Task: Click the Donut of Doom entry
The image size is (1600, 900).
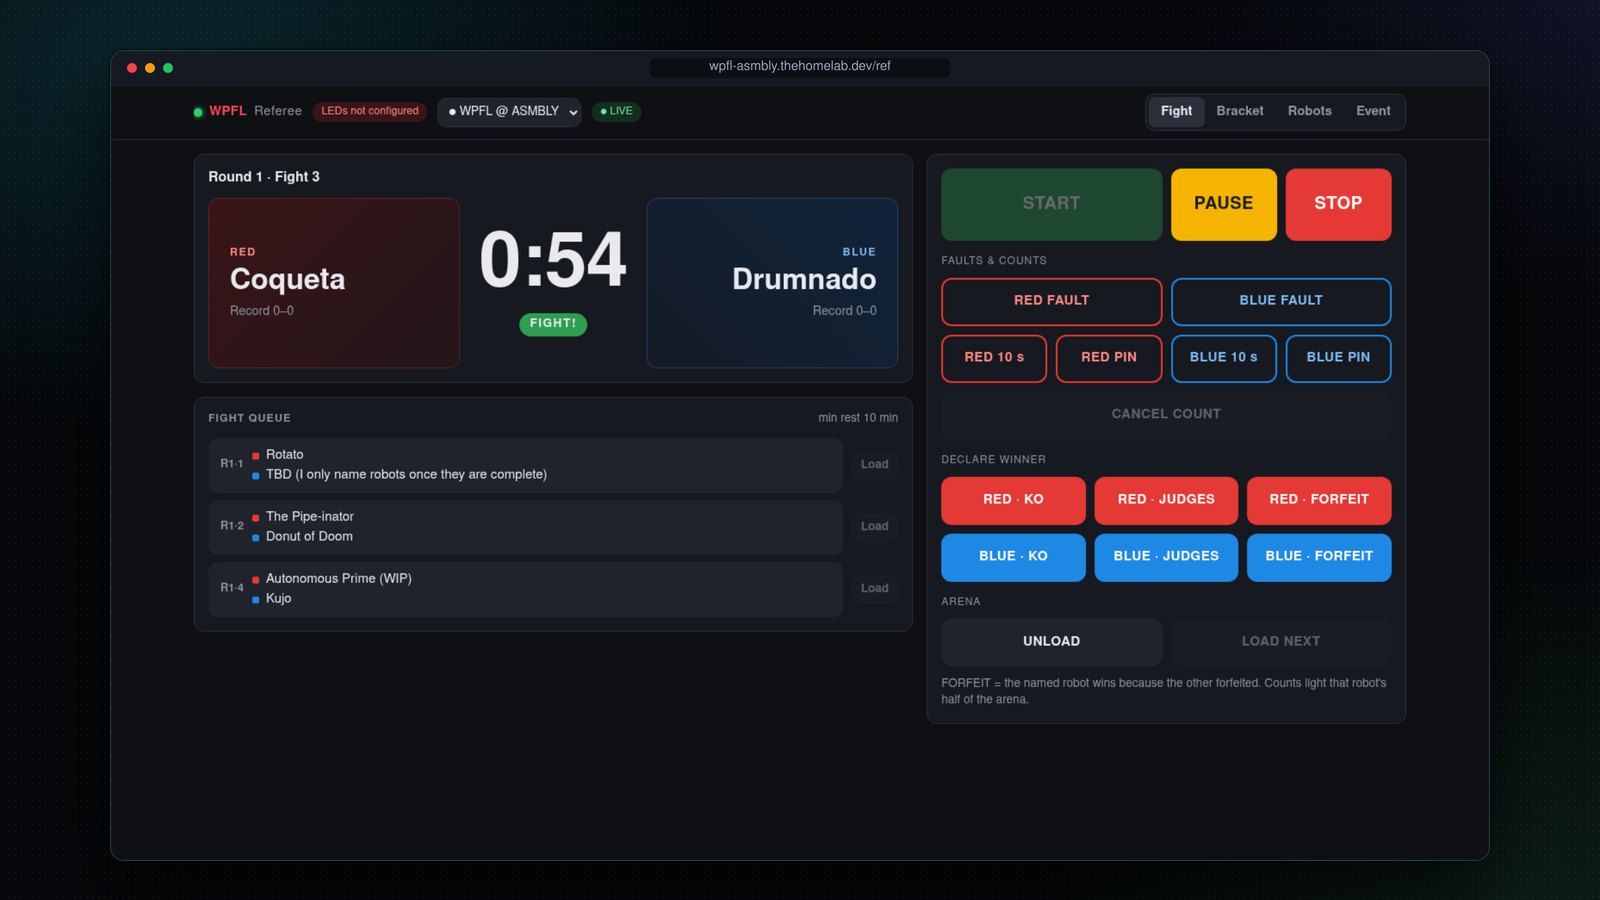Action: point(309,537)
